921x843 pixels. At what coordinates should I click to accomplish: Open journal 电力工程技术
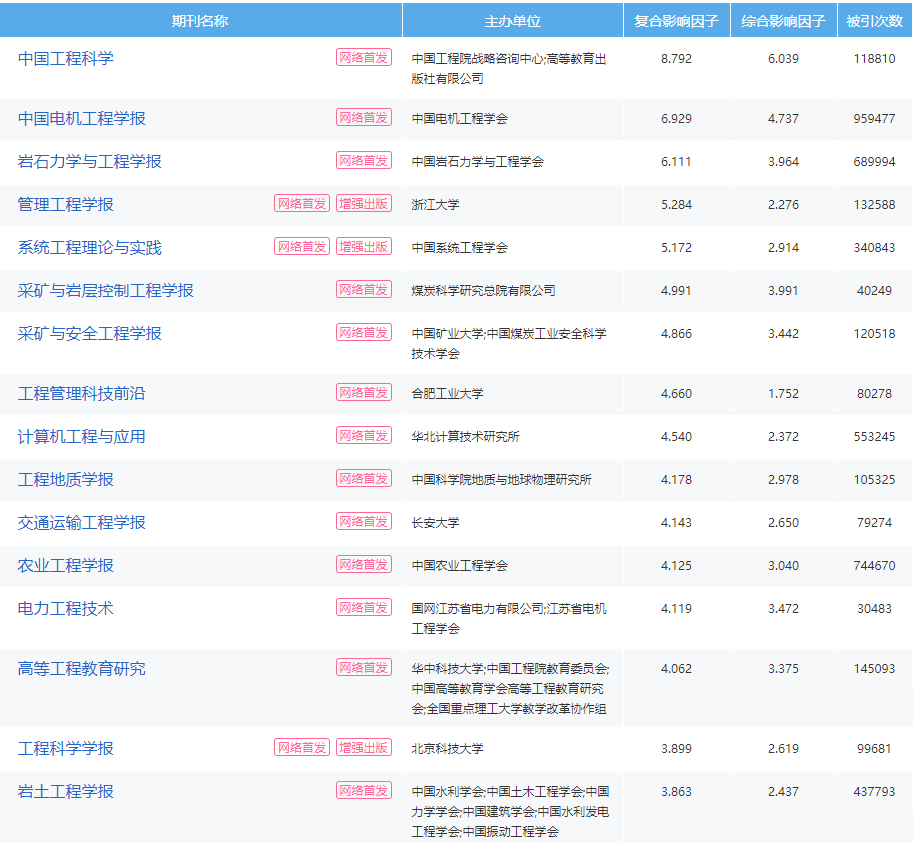click(x=66, y=609)
